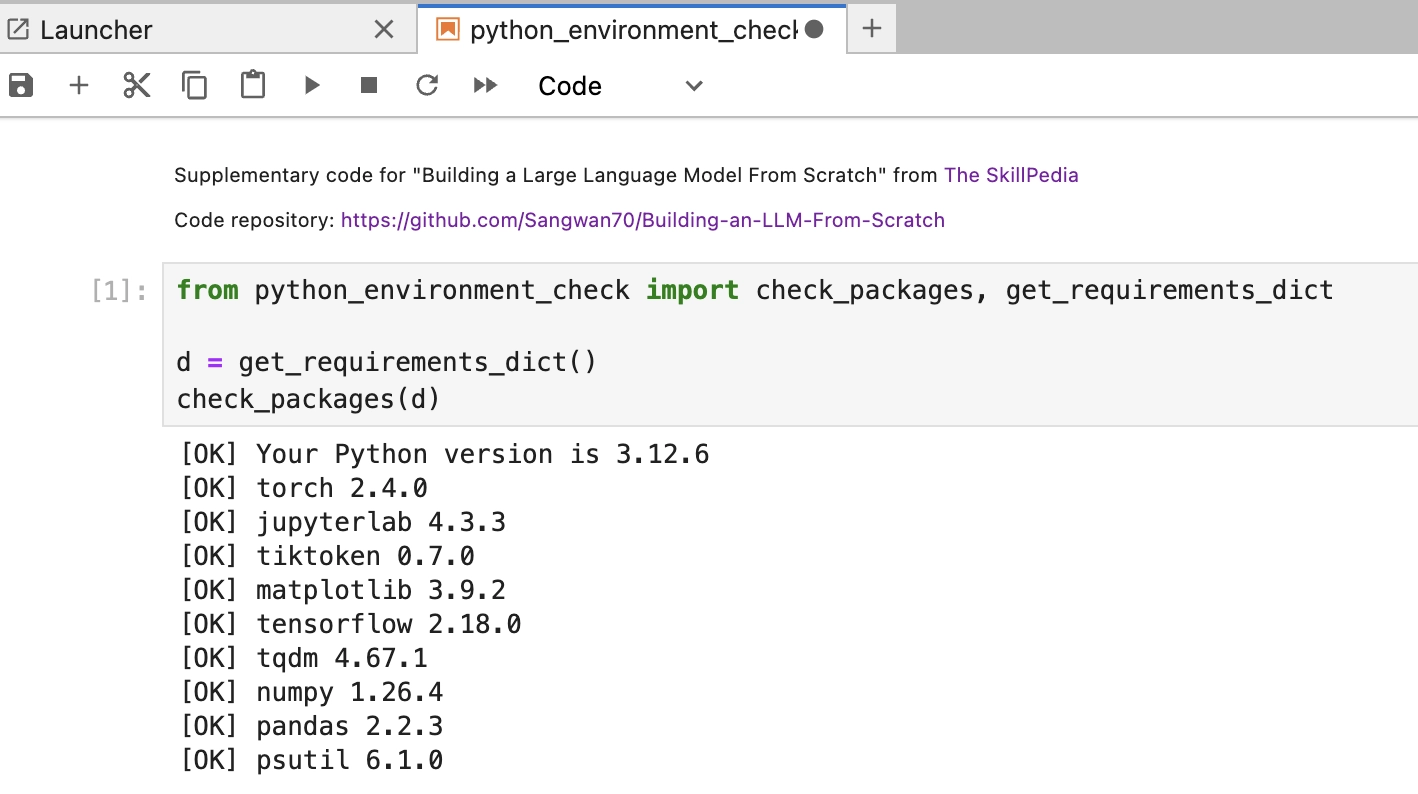
Task: Click inside the code cell editor
Action: click(789, 345)
